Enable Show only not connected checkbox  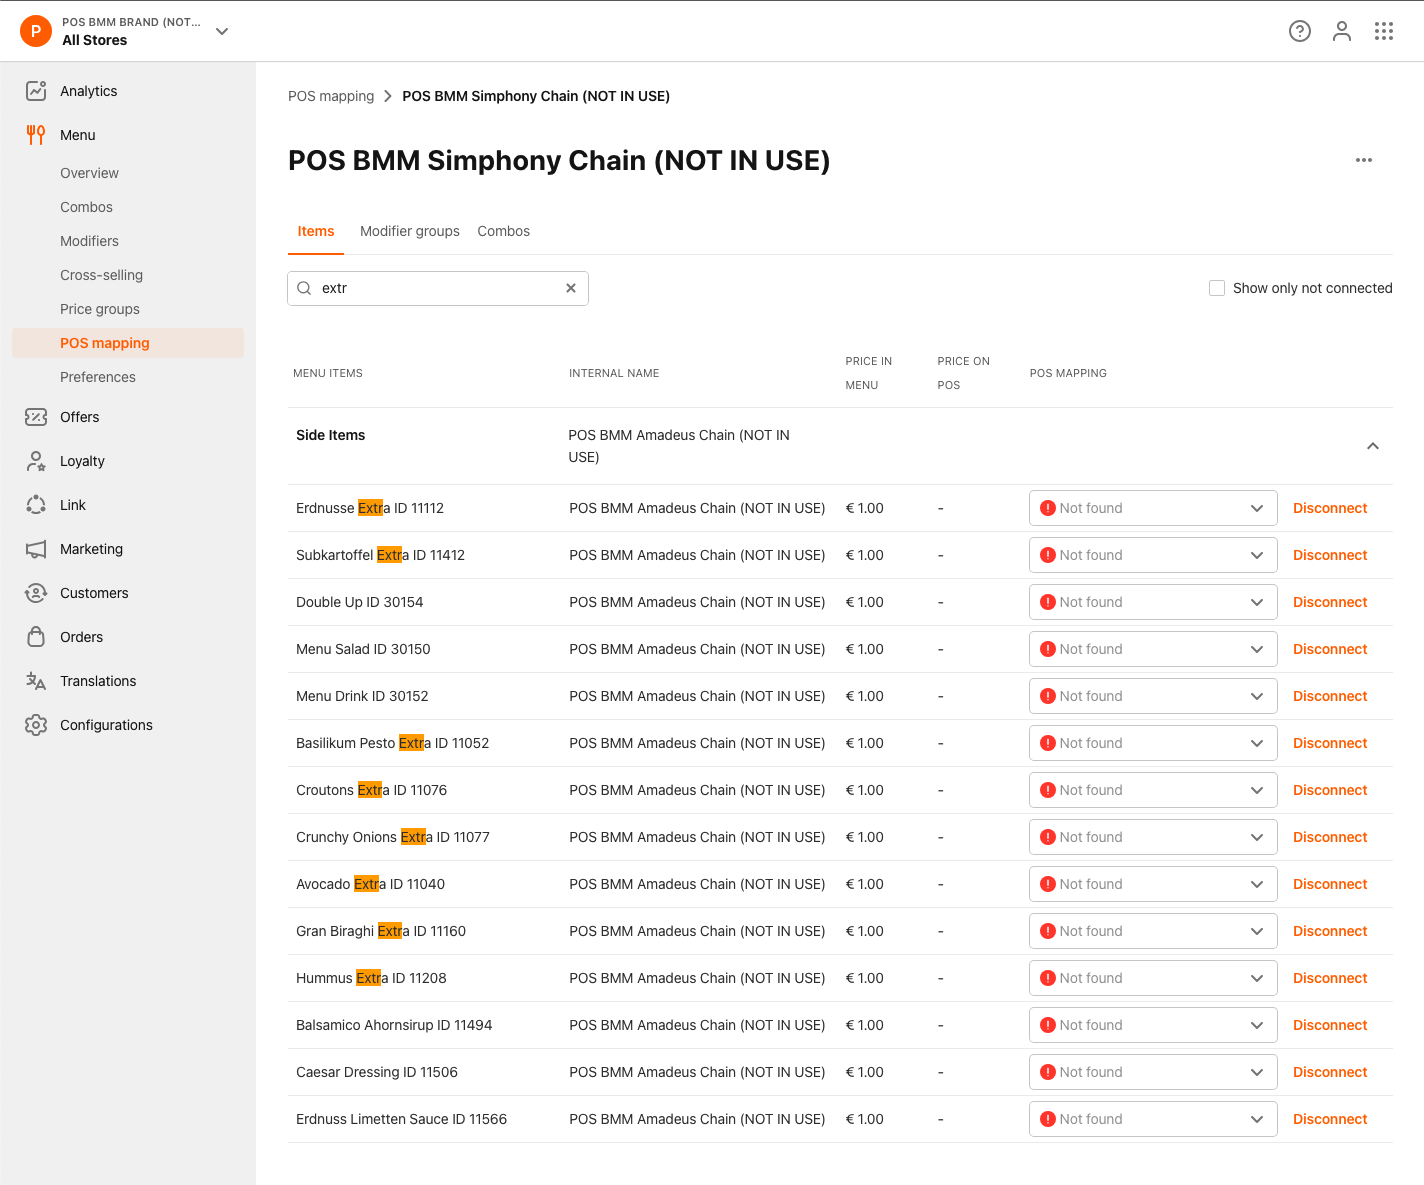pyautogui.click(x=1217, y=288)
